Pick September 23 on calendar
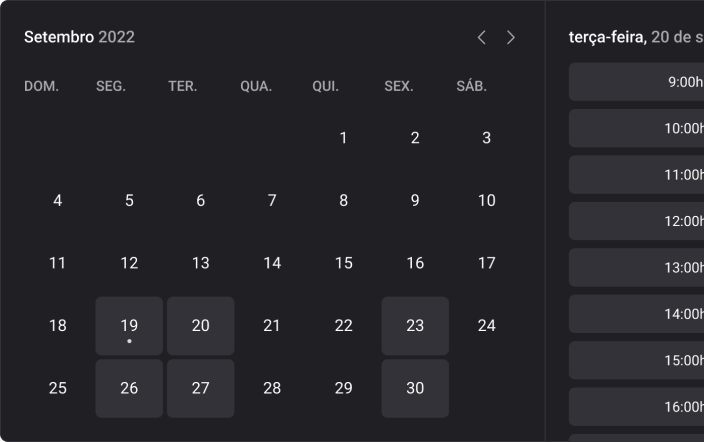 pos(415,326)
